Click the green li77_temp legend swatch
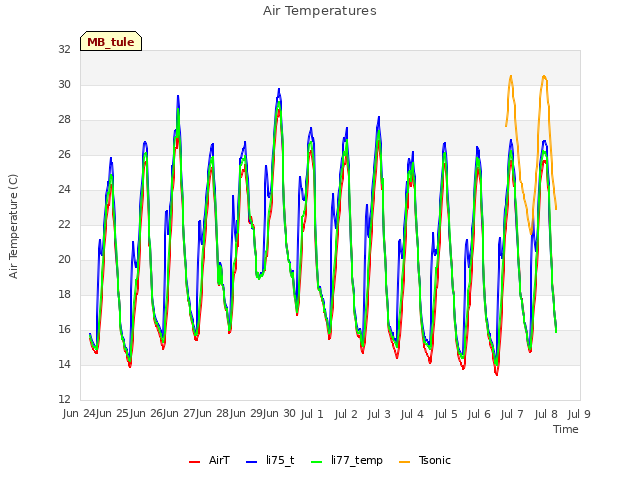The height and width of the screenshot is (480, 640). click(x=317, y=462)
